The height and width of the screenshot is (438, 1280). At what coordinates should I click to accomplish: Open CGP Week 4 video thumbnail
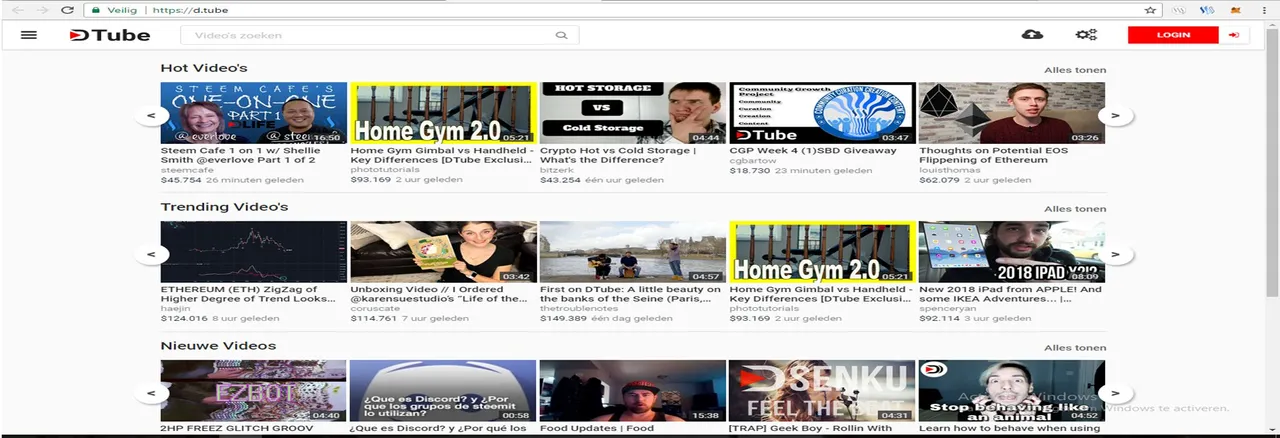822,113
